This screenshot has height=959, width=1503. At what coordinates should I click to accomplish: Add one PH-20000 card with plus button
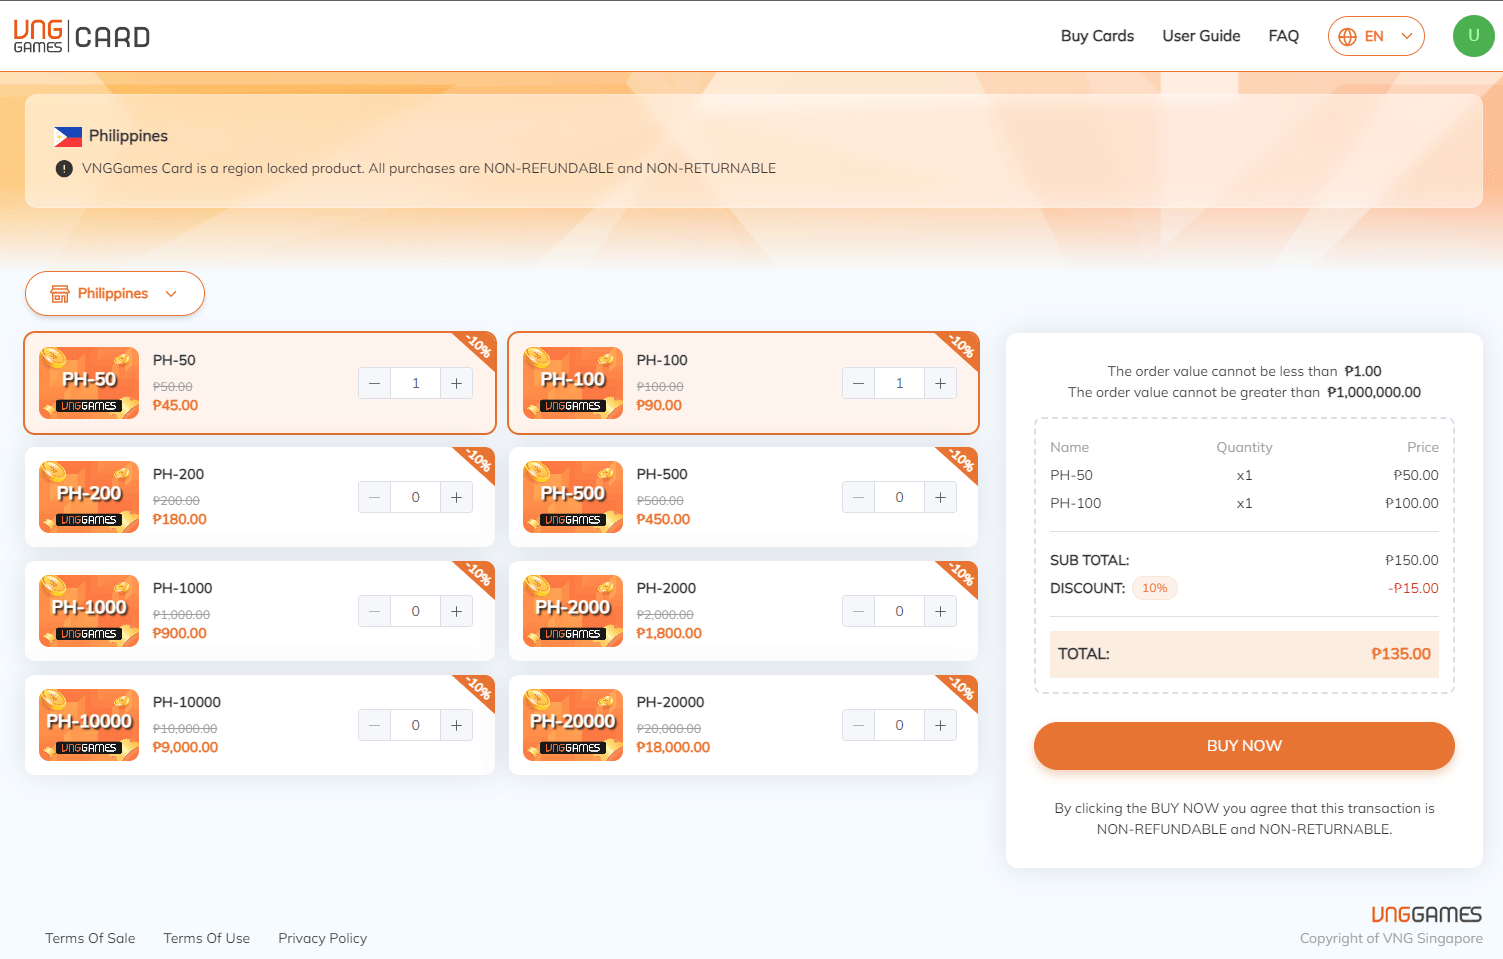pyautogui.click(x=941, y=725)
